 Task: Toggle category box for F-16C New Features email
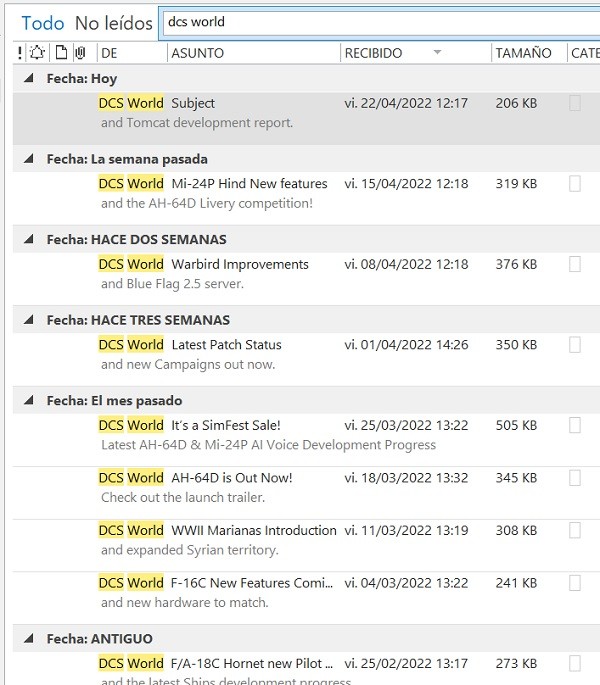click(575, 583)
